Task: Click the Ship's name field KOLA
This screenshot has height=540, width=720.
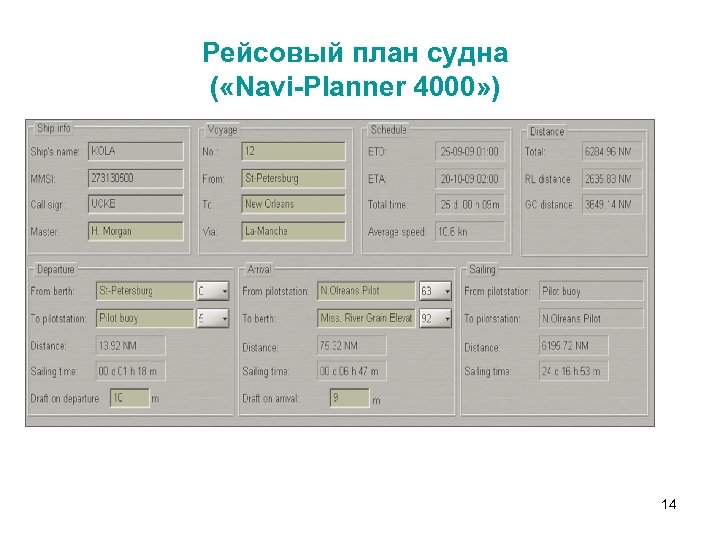Action: (135, 152)
